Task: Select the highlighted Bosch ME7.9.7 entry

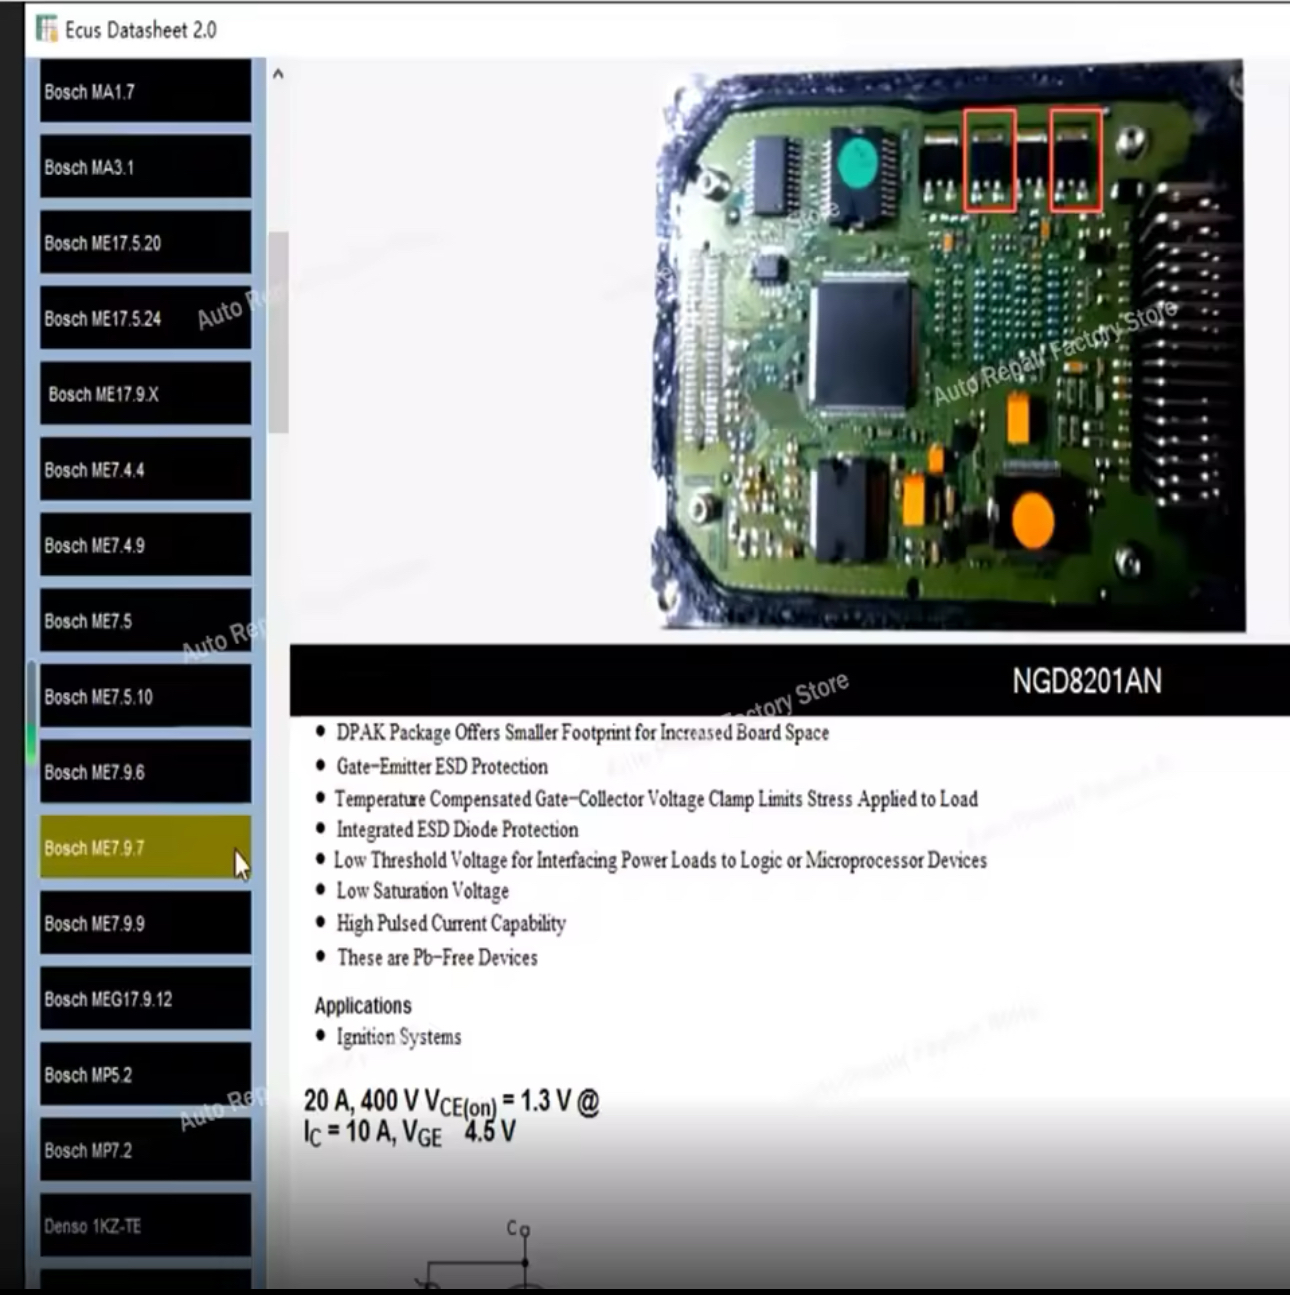Action: point(145,848)
